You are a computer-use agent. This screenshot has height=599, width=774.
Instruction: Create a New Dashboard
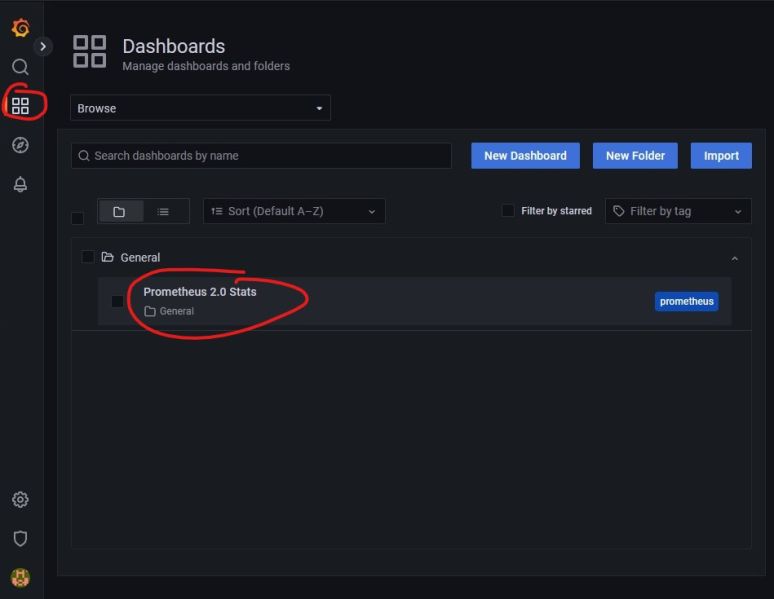click(525, 156)
